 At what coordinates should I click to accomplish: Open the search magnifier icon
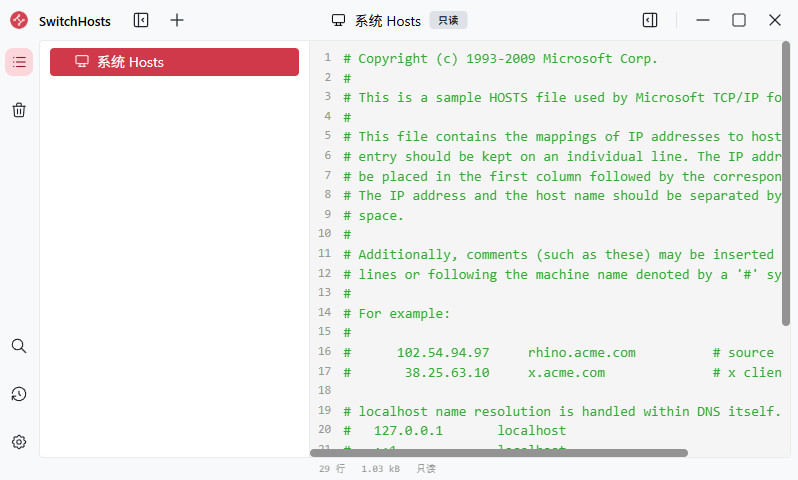pos(19,346)
